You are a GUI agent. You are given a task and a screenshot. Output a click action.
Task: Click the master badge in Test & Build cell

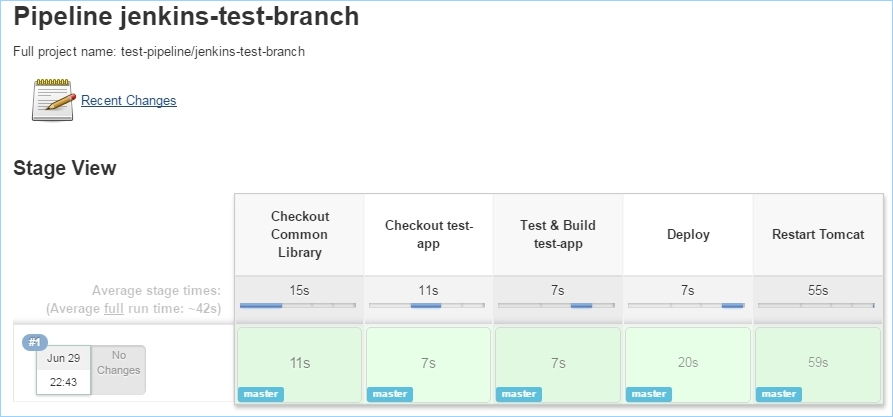click(519, 394)
